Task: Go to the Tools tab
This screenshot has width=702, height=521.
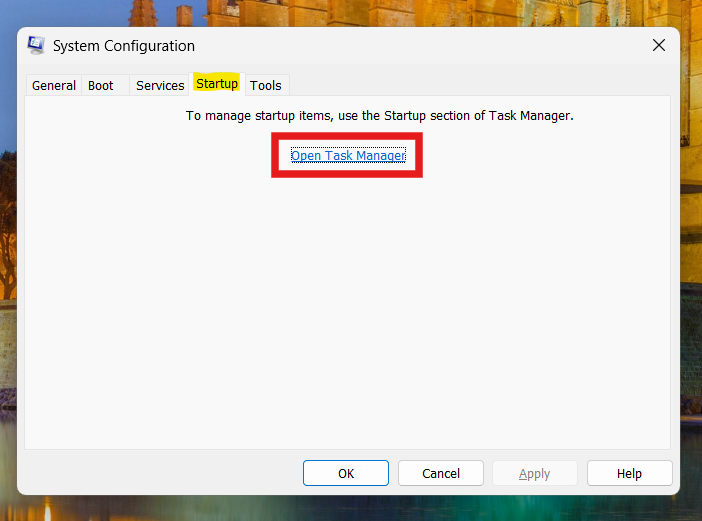Action: tap(266, 85)
